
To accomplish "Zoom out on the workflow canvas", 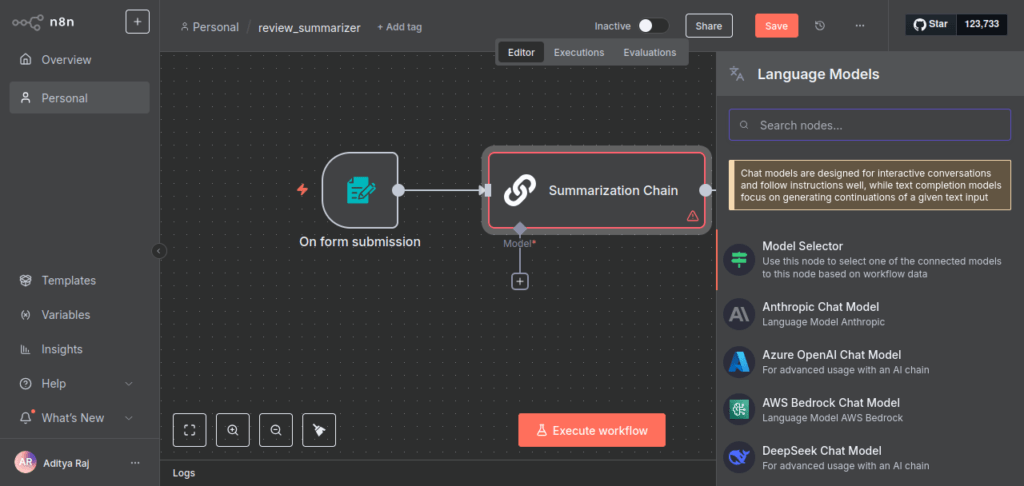I will [276, 430].
